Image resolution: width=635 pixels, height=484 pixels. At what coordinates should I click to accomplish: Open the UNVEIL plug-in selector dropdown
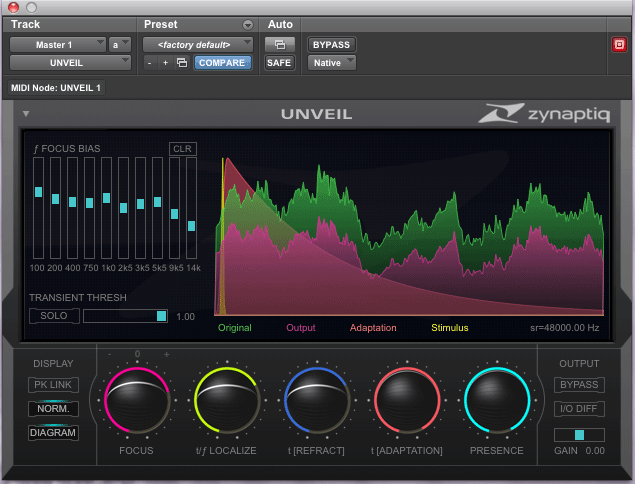tap(70, 63)
